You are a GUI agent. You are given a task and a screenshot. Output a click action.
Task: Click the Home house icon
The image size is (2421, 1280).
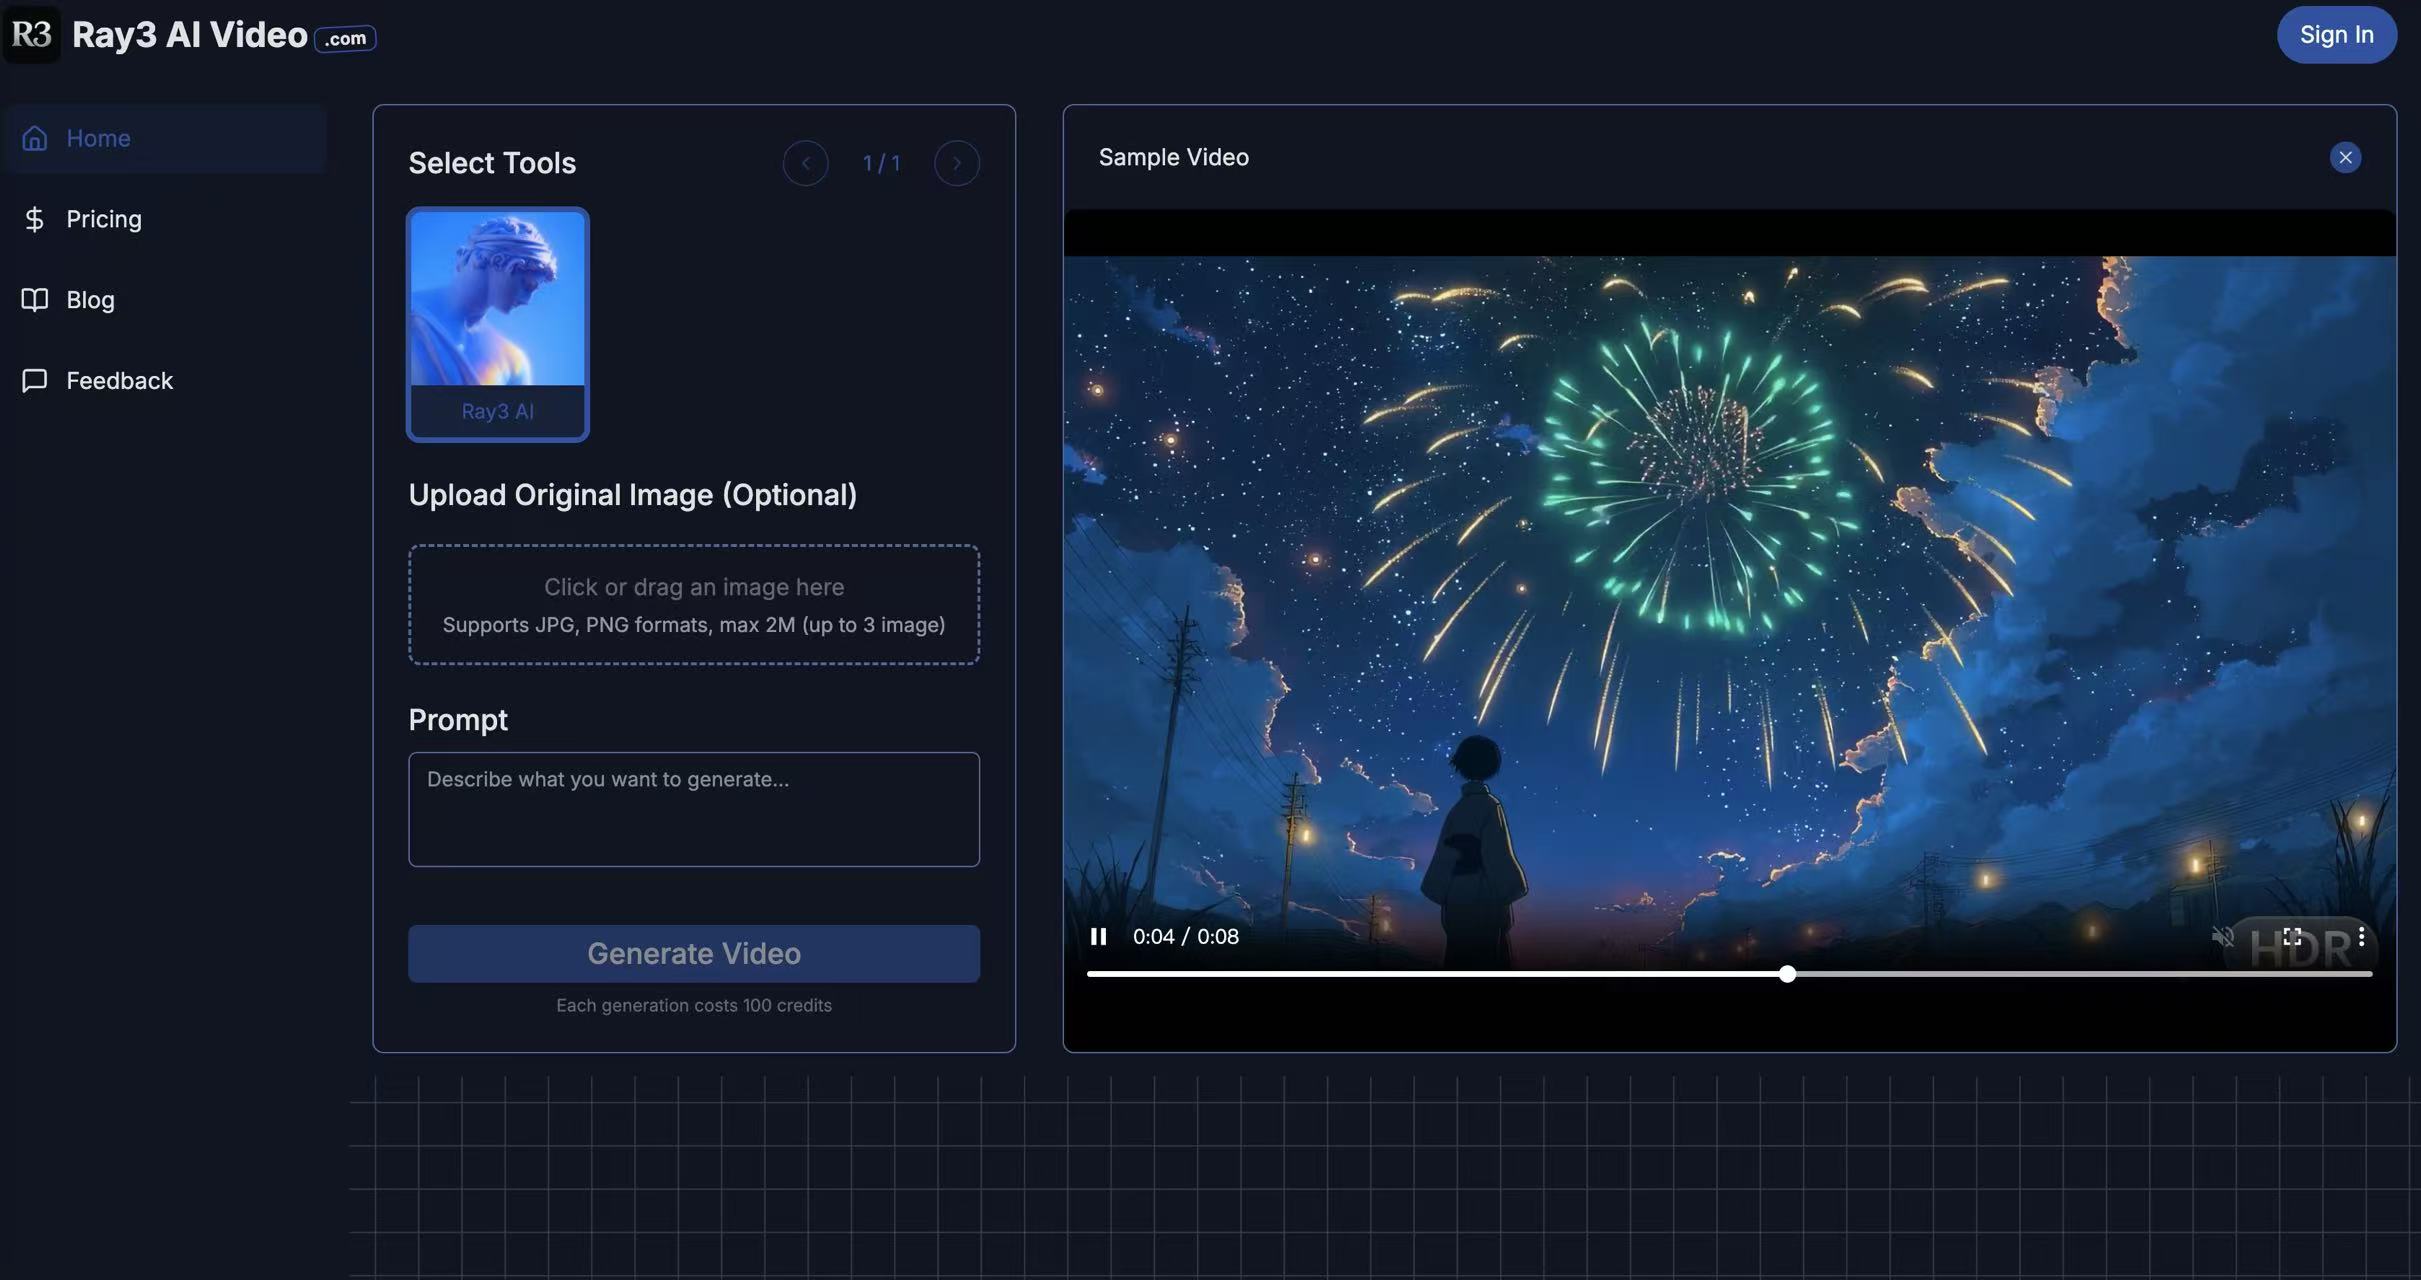(x=35, y=138)
